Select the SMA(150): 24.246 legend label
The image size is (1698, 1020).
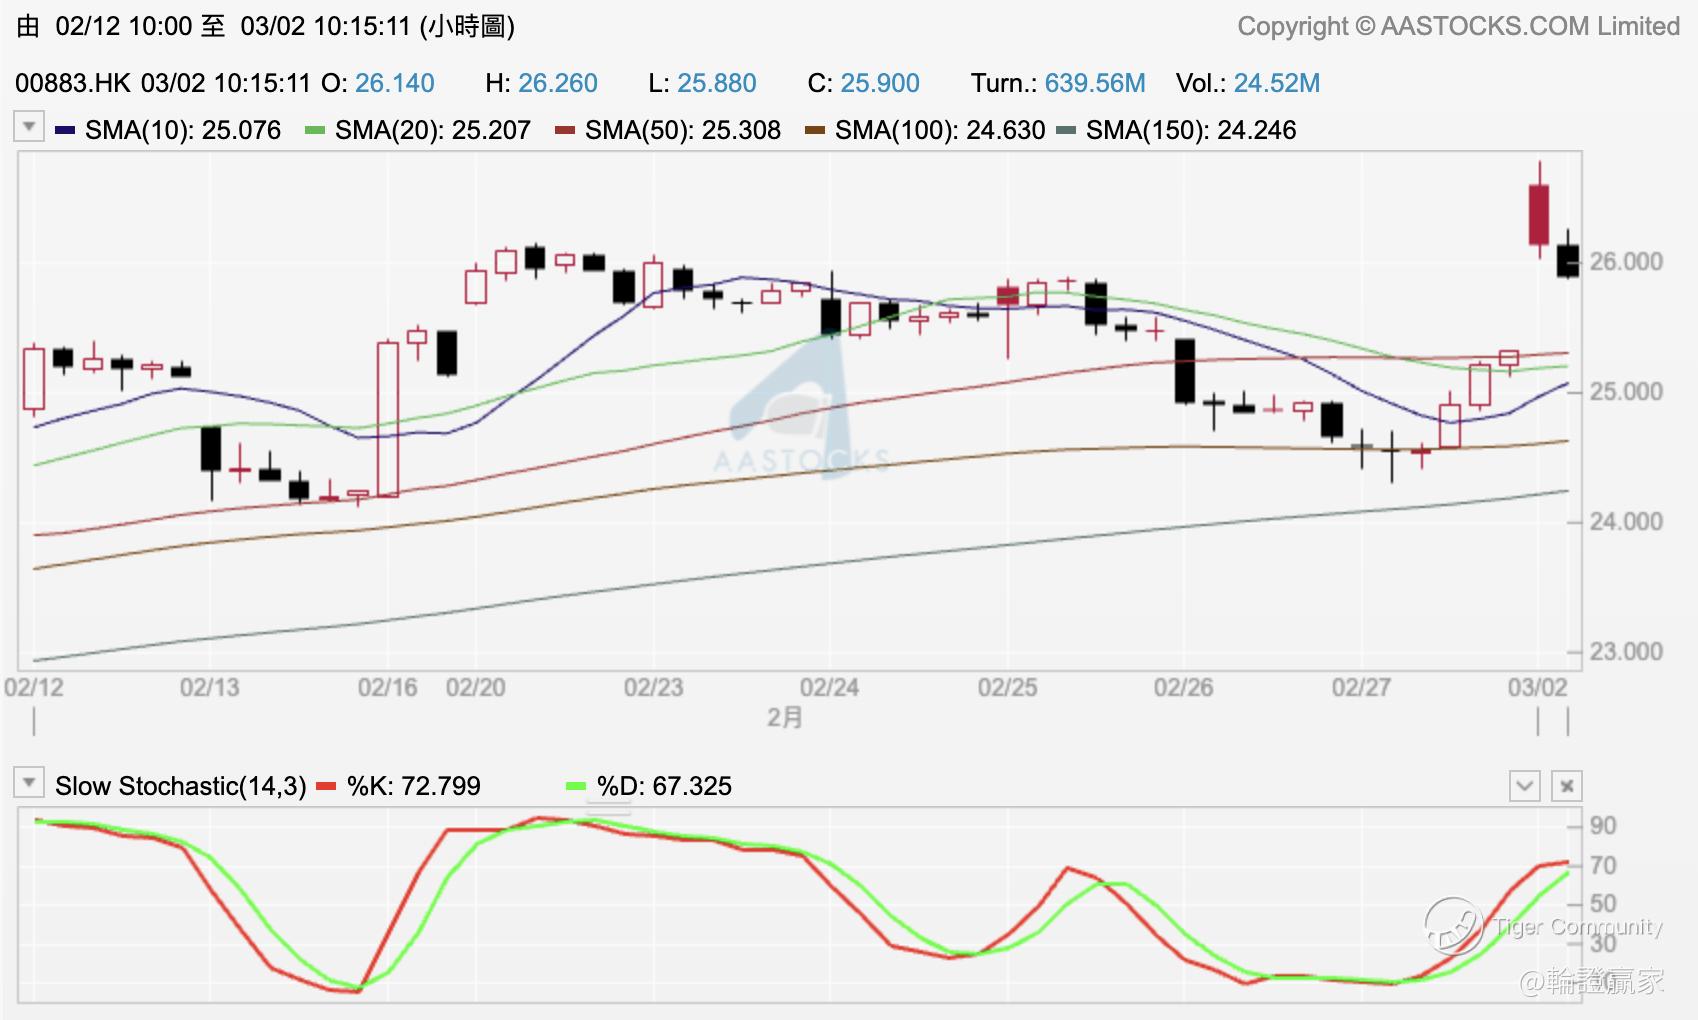tap(1191, 130)
